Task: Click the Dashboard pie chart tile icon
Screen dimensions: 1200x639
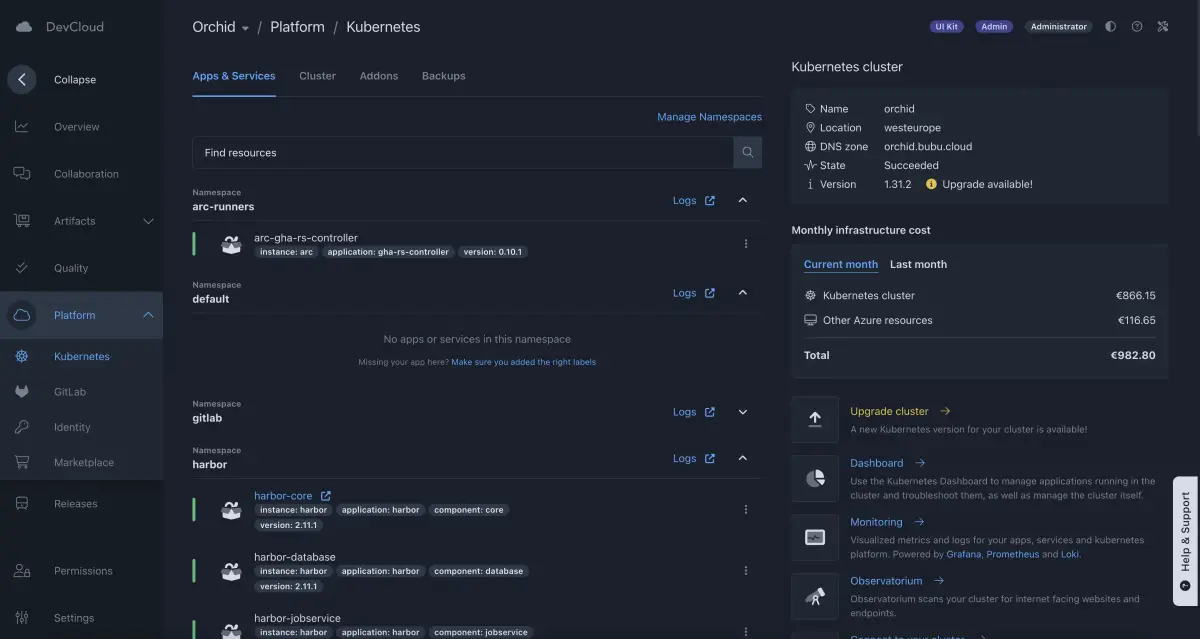Action: tap(815, 478)
